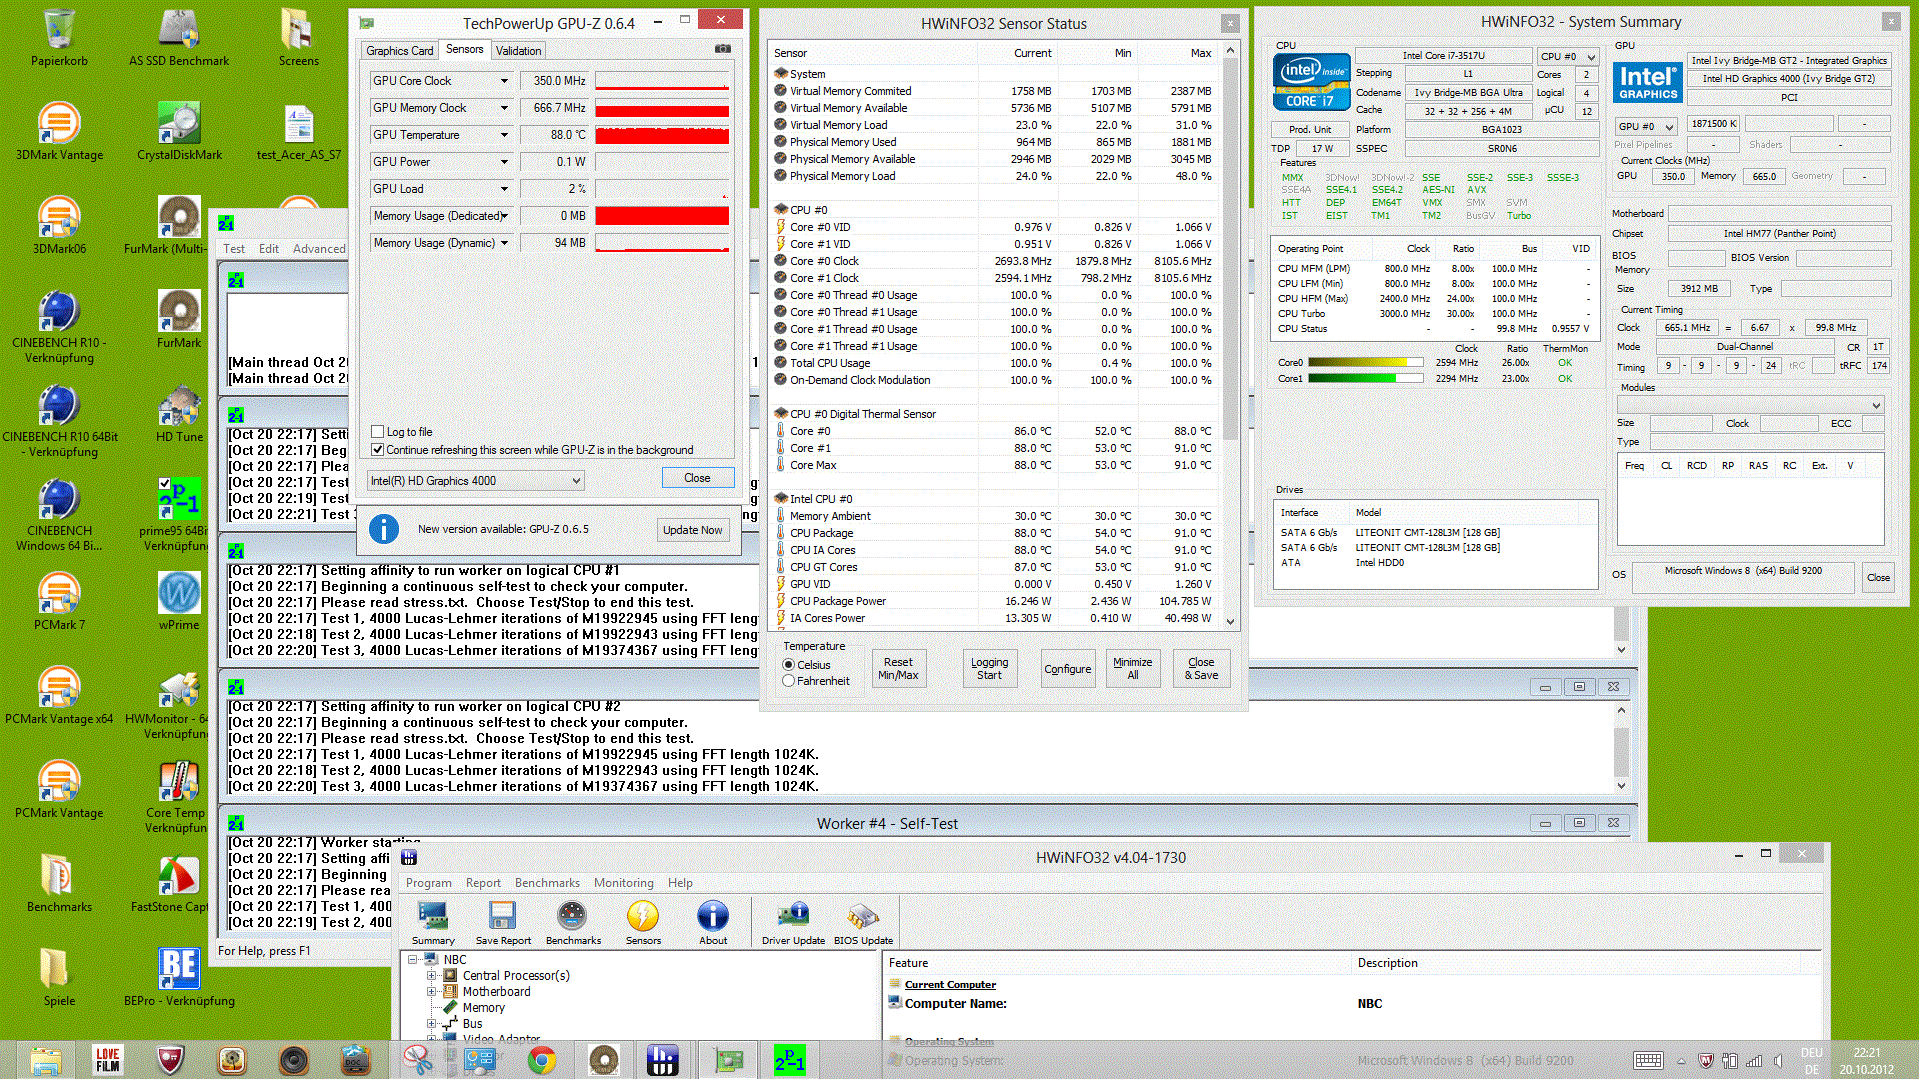The height and width of the screenshot is (1079, 1919).
Task: Click Close & Save in Sensor Status
Action: [1201, 669]
